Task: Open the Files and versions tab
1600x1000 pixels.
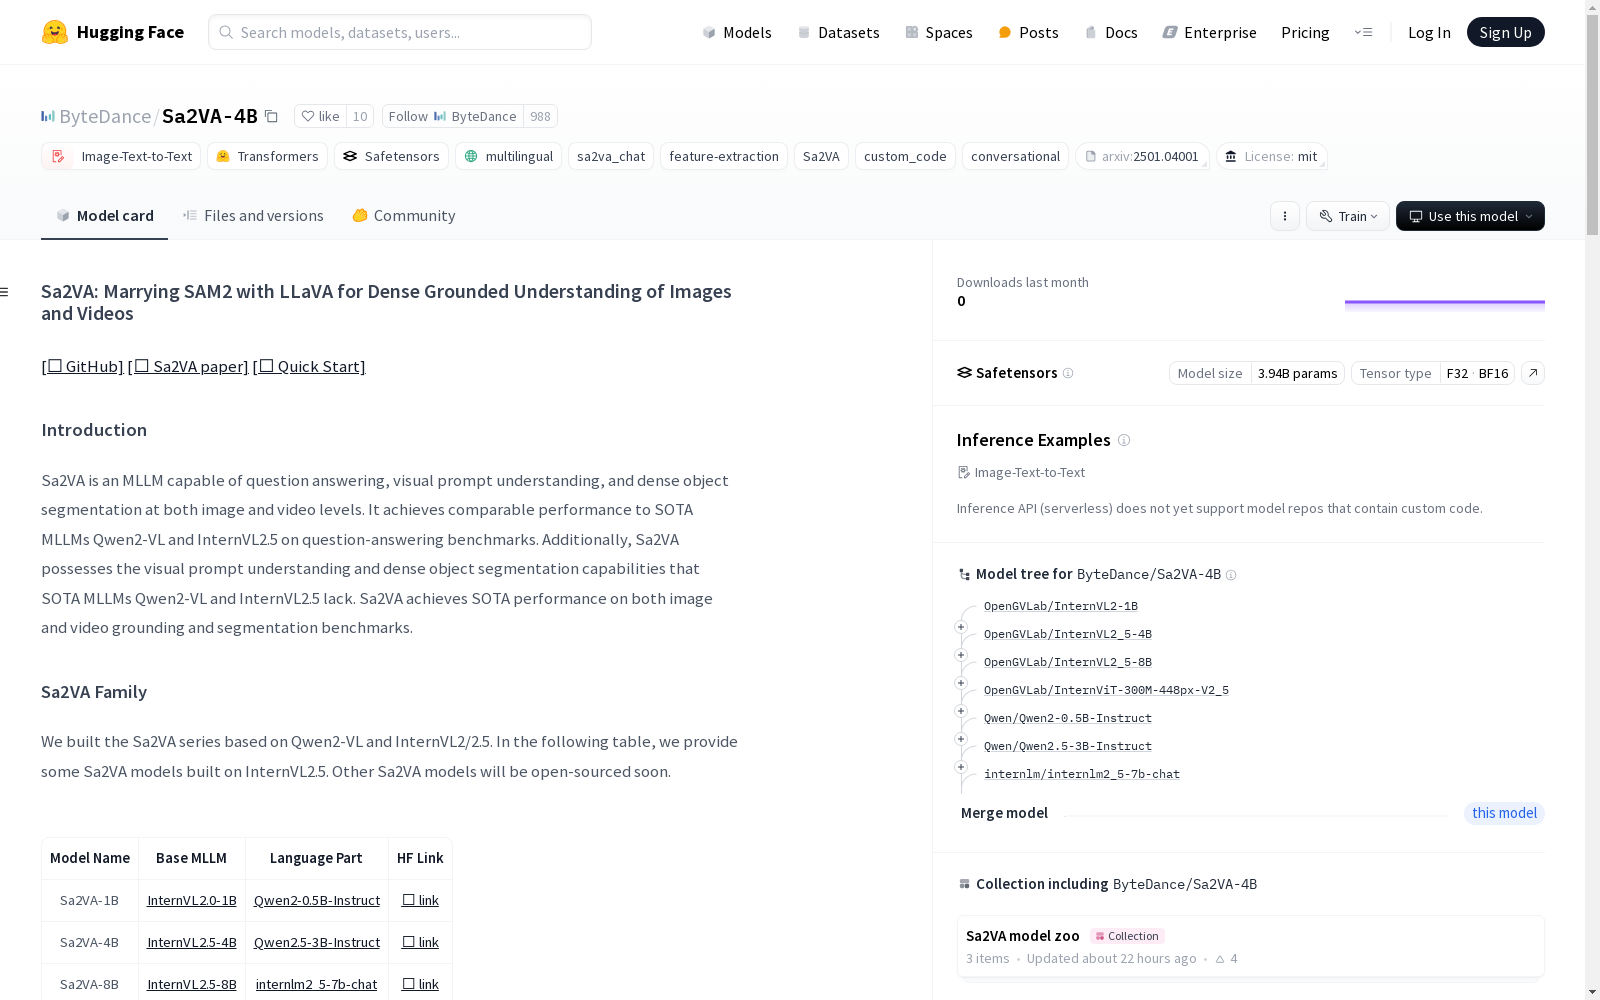Action: [253, 216]
